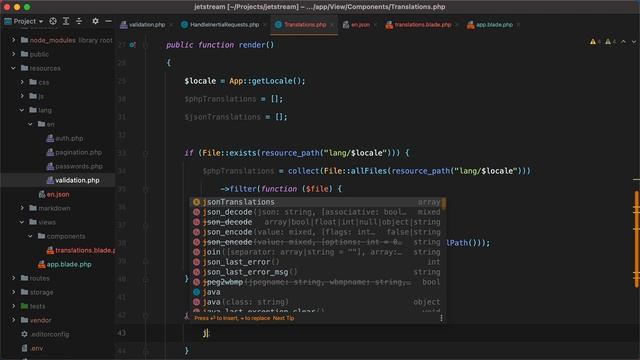This screenshot has height=360, width=640.
Task: Choose the deprecated jpeg2wbmp suggestion
Action: (317, 282)
